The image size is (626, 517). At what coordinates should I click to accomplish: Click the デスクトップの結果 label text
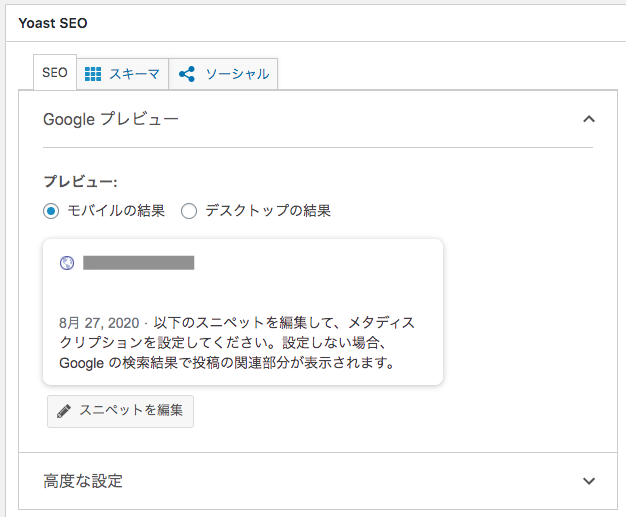[x=268, y=210]
